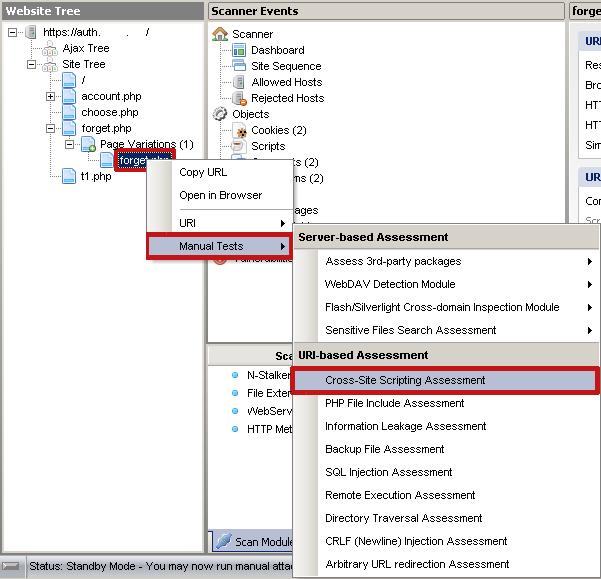Viewport: 601px width, 579px height.
Task: Run Remote Execution Assessment
Action: [446, 495]
